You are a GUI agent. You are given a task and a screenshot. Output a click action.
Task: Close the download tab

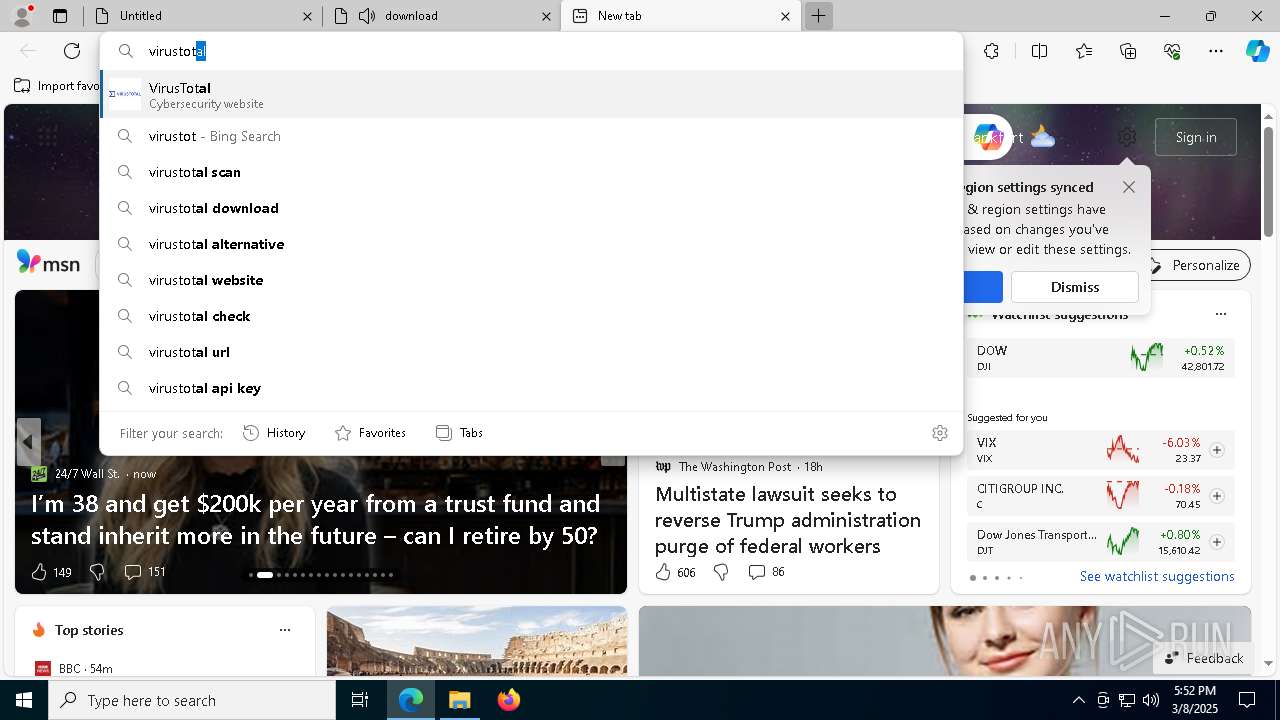547,16
